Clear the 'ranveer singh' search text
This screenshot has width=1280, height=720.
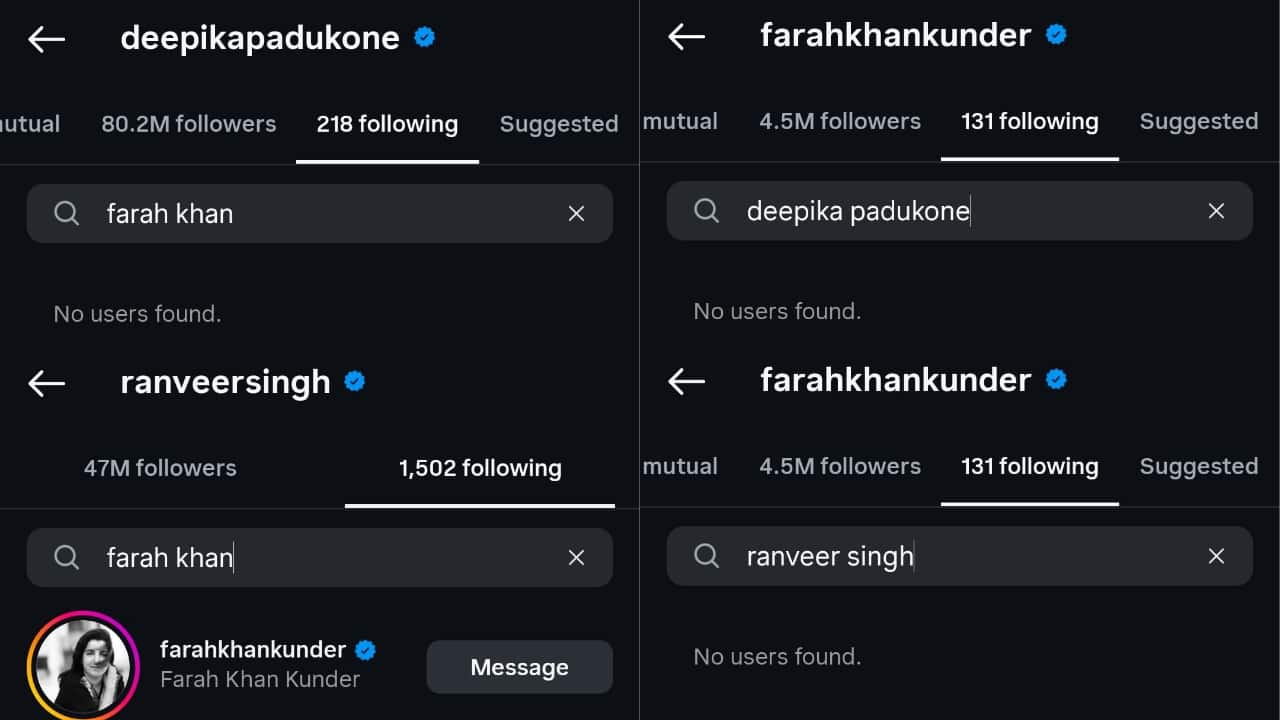(x=1216, y=556)
